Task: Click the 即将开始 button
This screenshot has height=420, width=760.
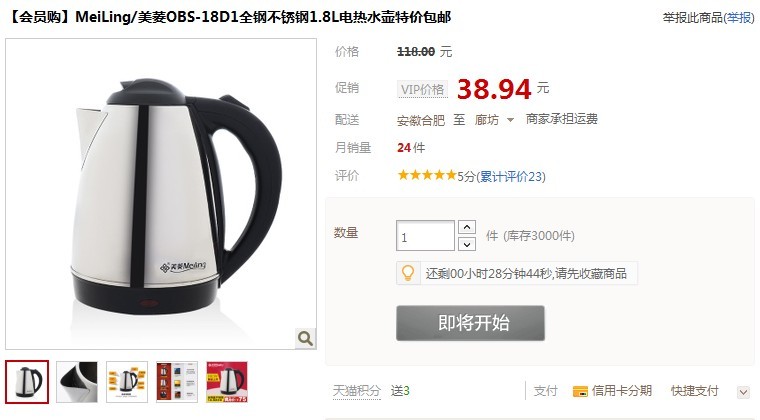Action: 470,323
